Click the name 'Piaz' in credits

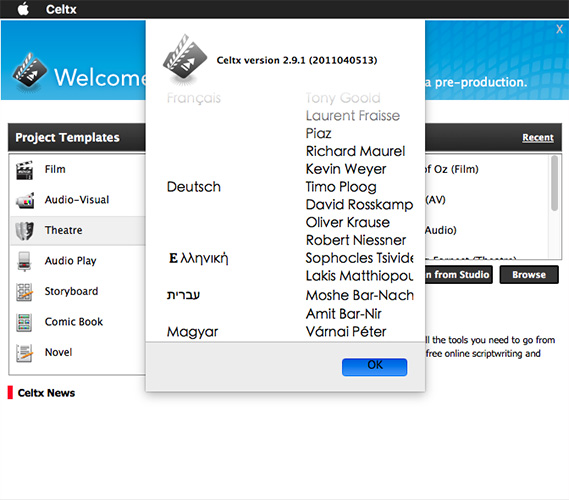coord(319,134)
